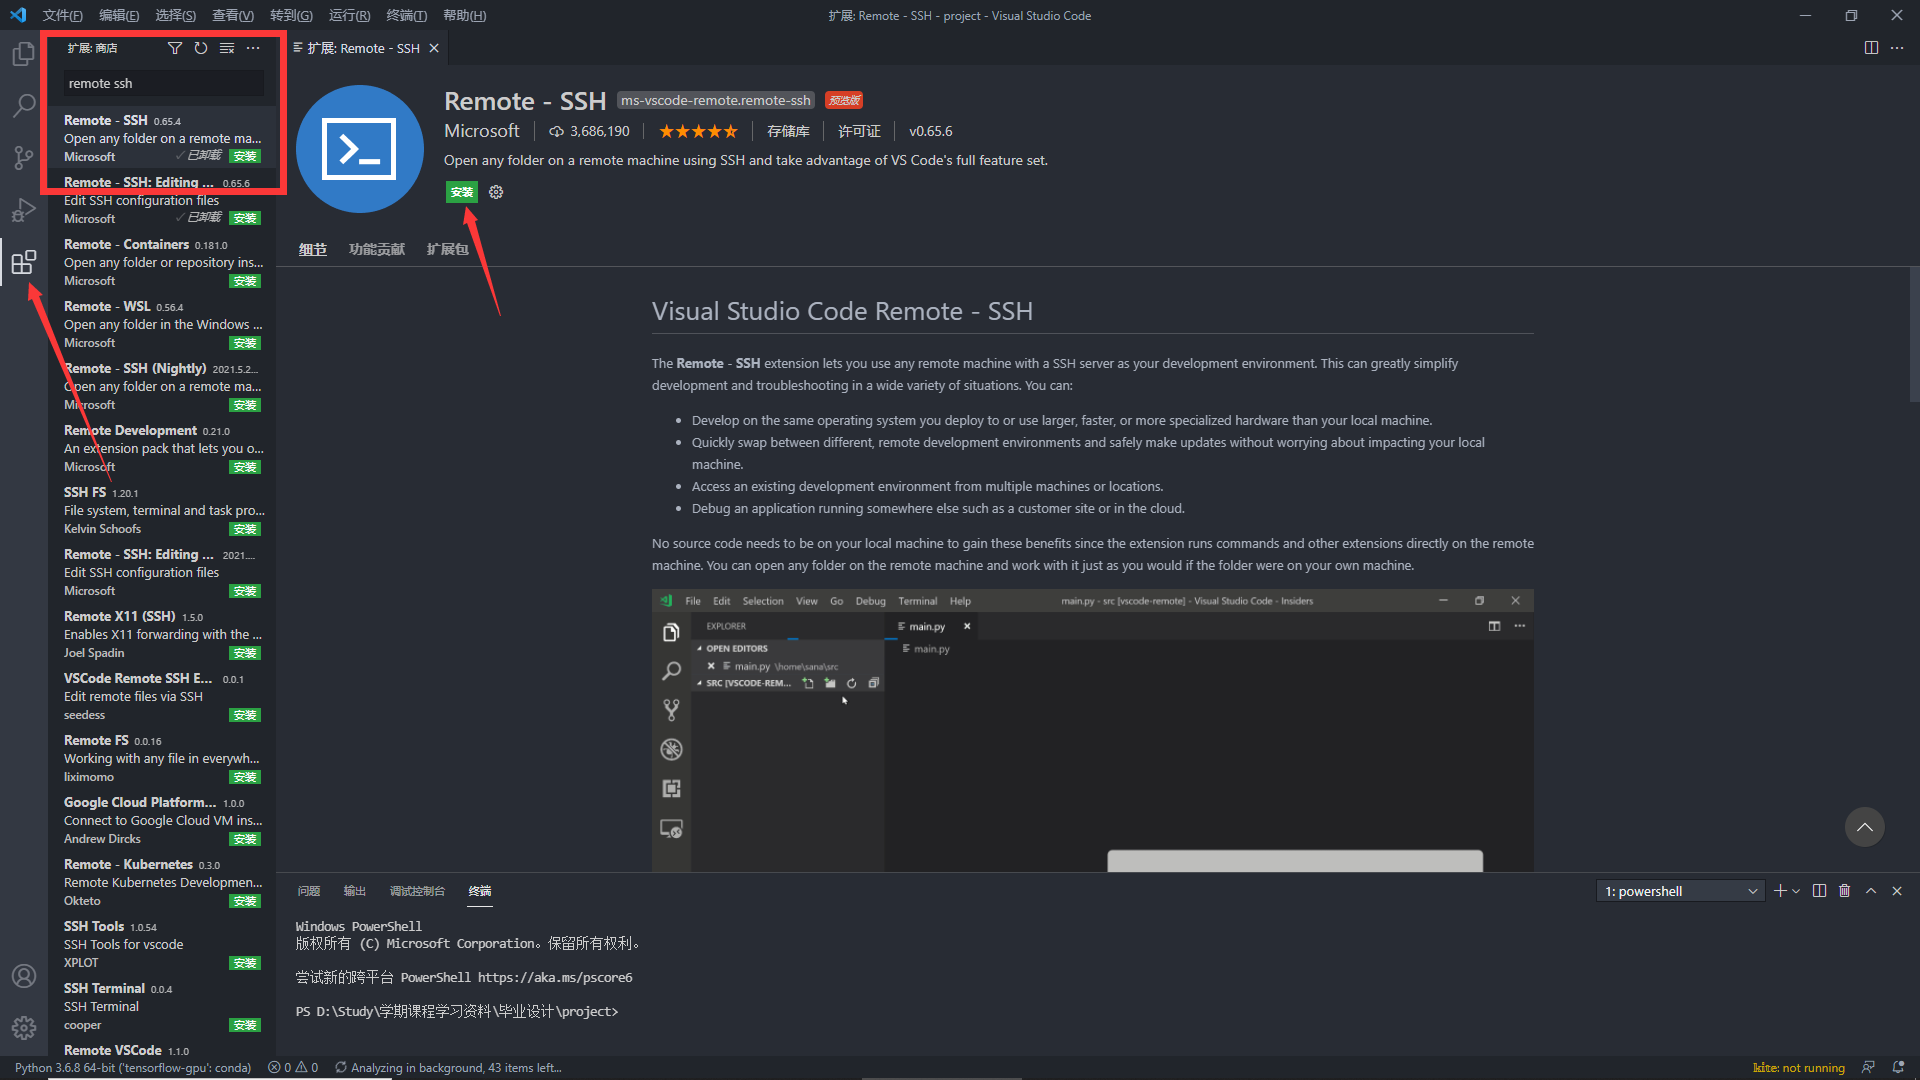Click the extension search input field

point(163,83)
